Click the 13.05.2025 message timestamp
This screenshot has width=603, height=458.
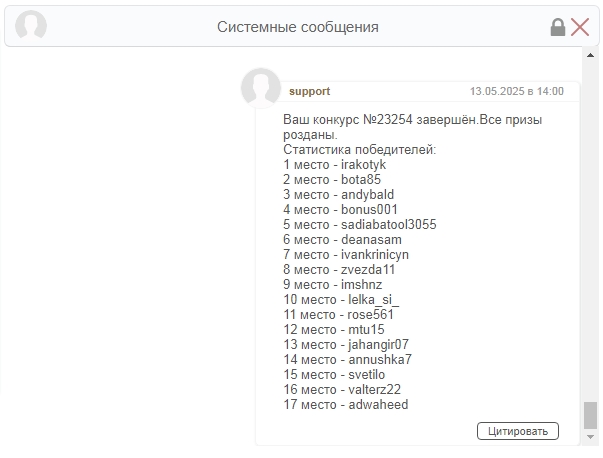(516, 91)
